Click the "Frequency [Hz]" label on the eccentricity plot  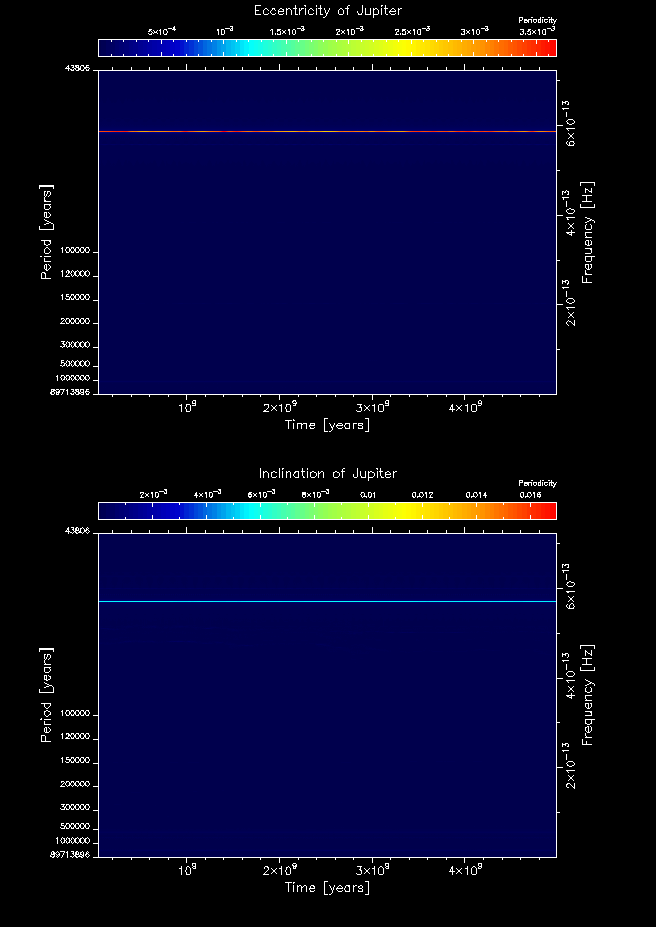(588, 232)
